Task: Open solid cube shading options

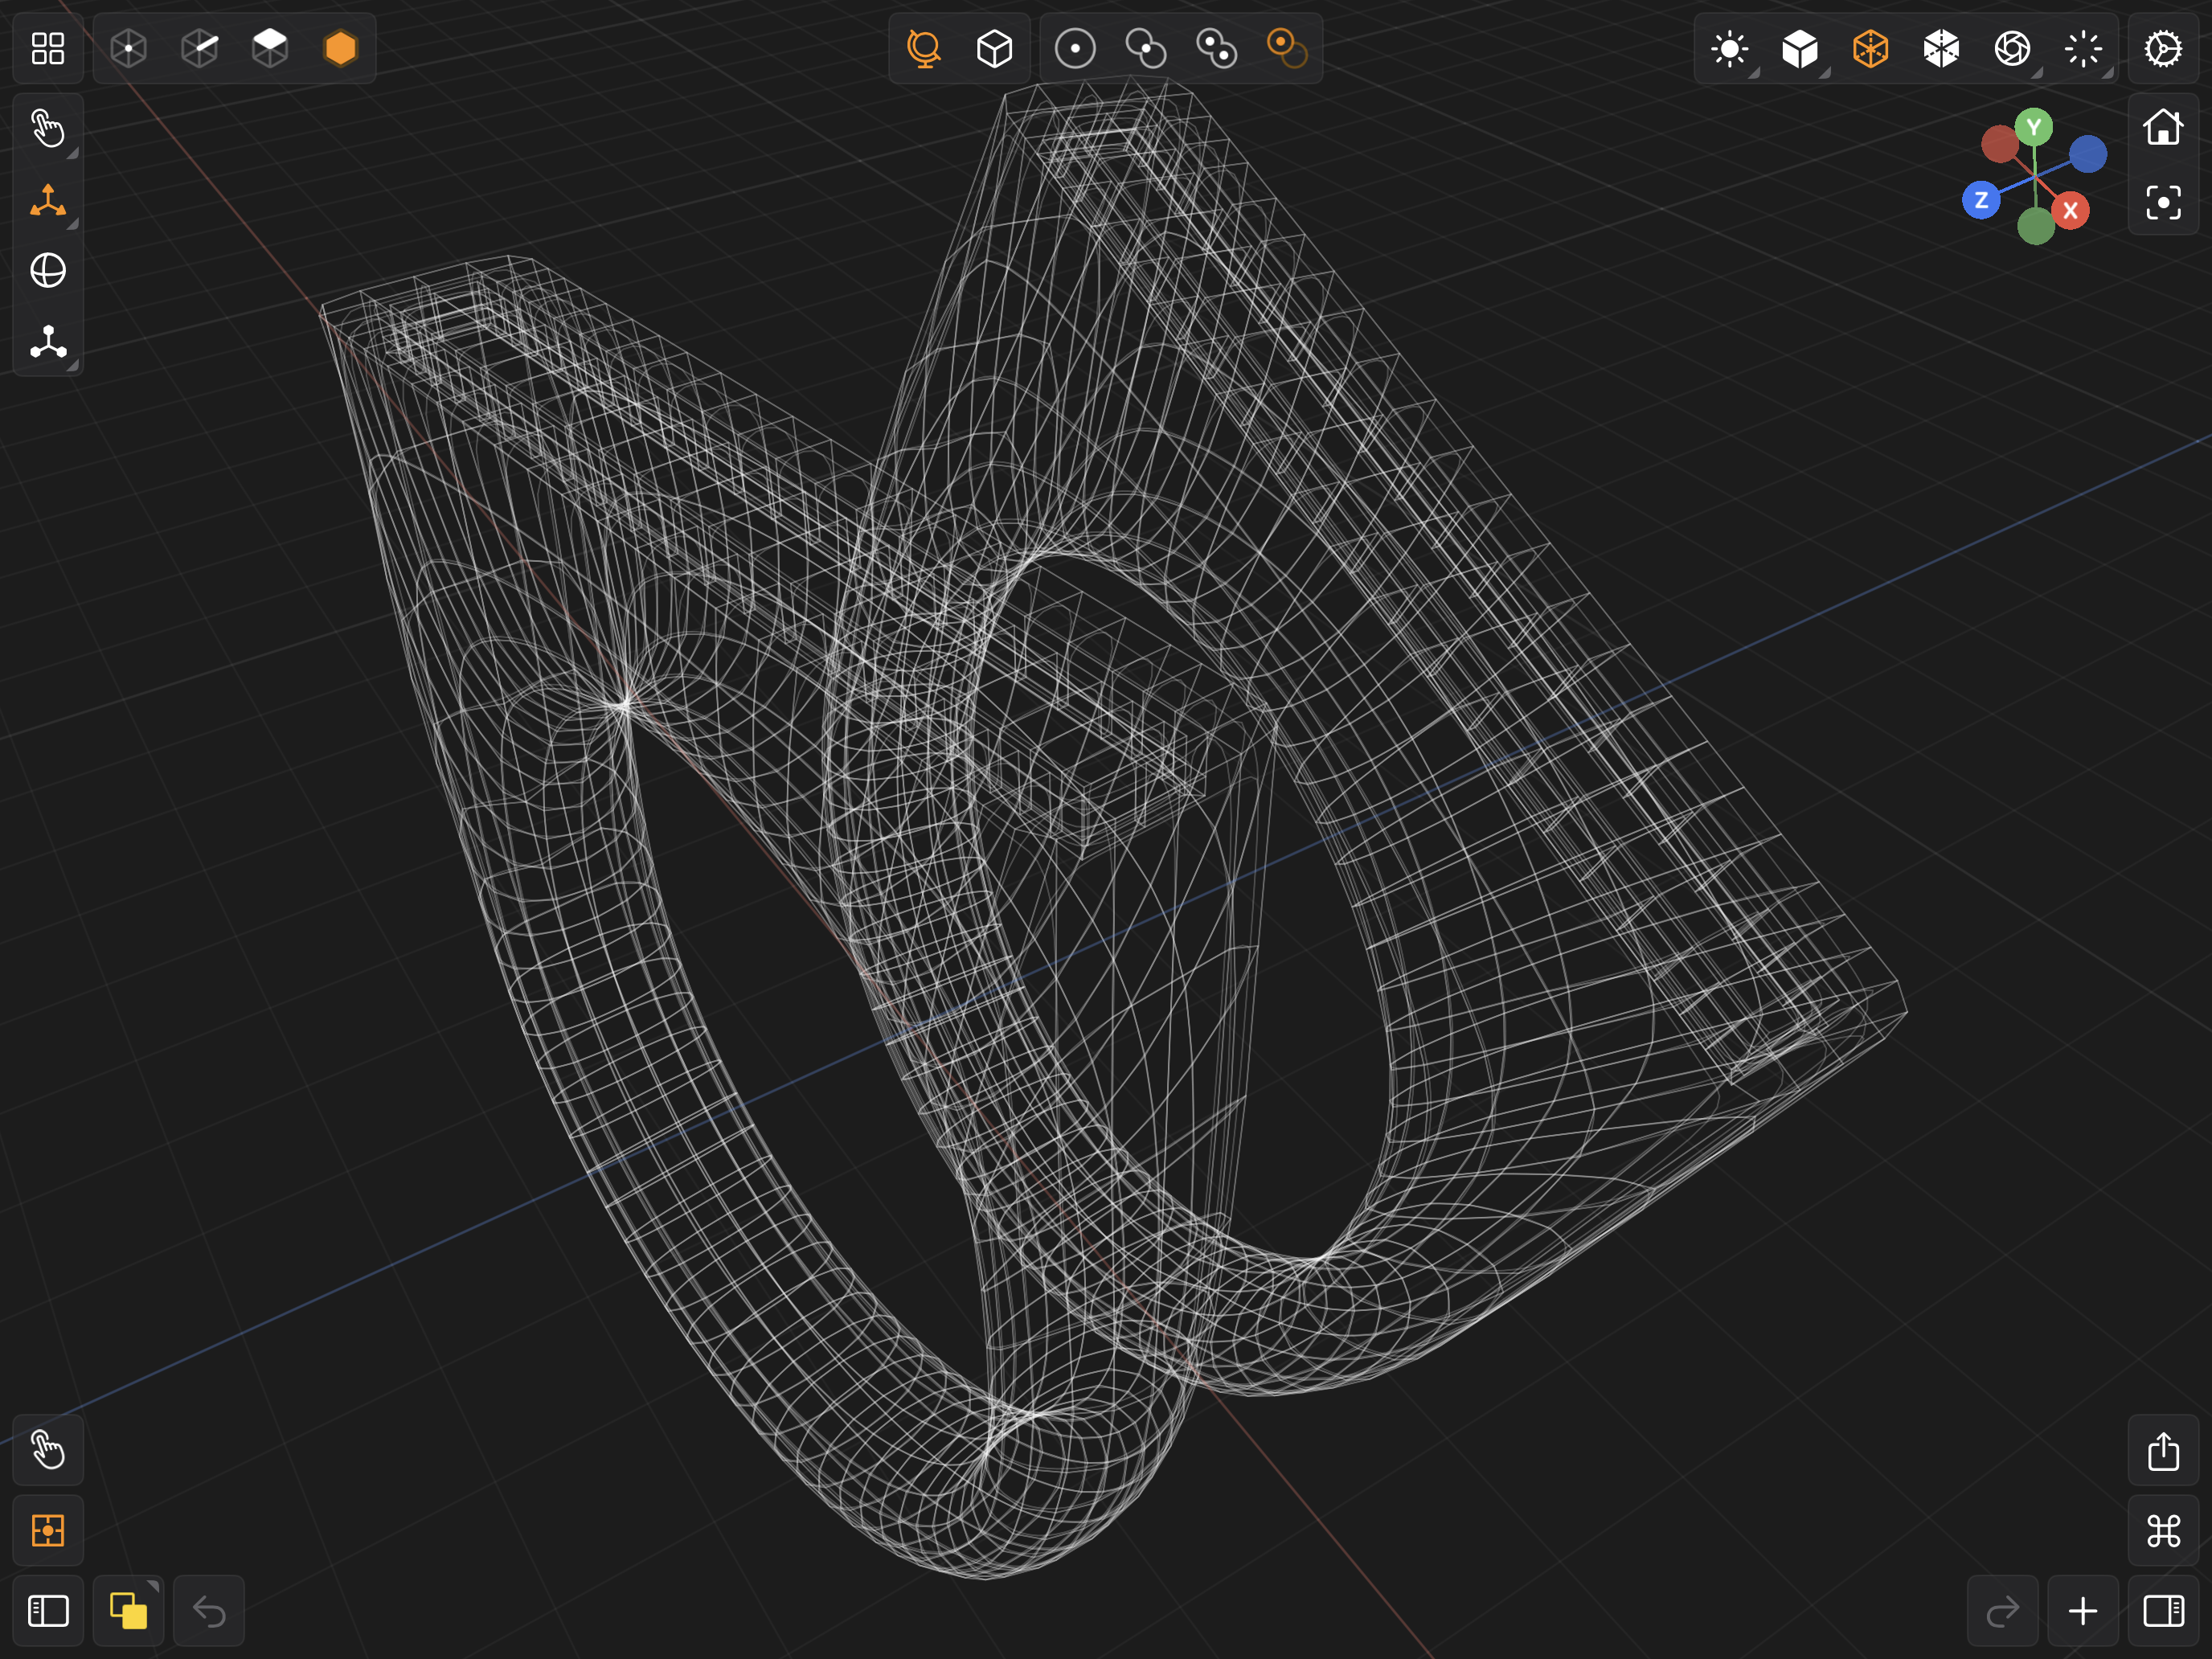Action: point(1800,48)
